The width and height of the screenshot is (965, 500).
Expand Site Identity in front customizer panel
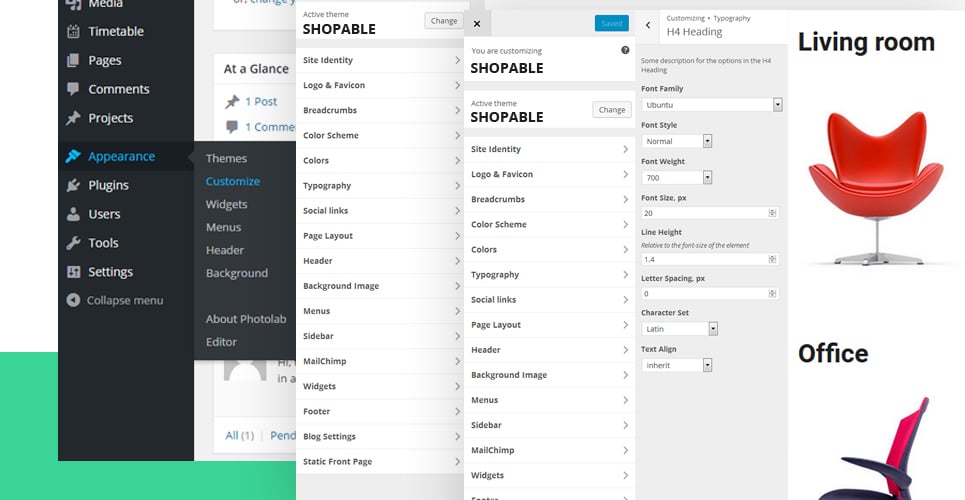549,149
